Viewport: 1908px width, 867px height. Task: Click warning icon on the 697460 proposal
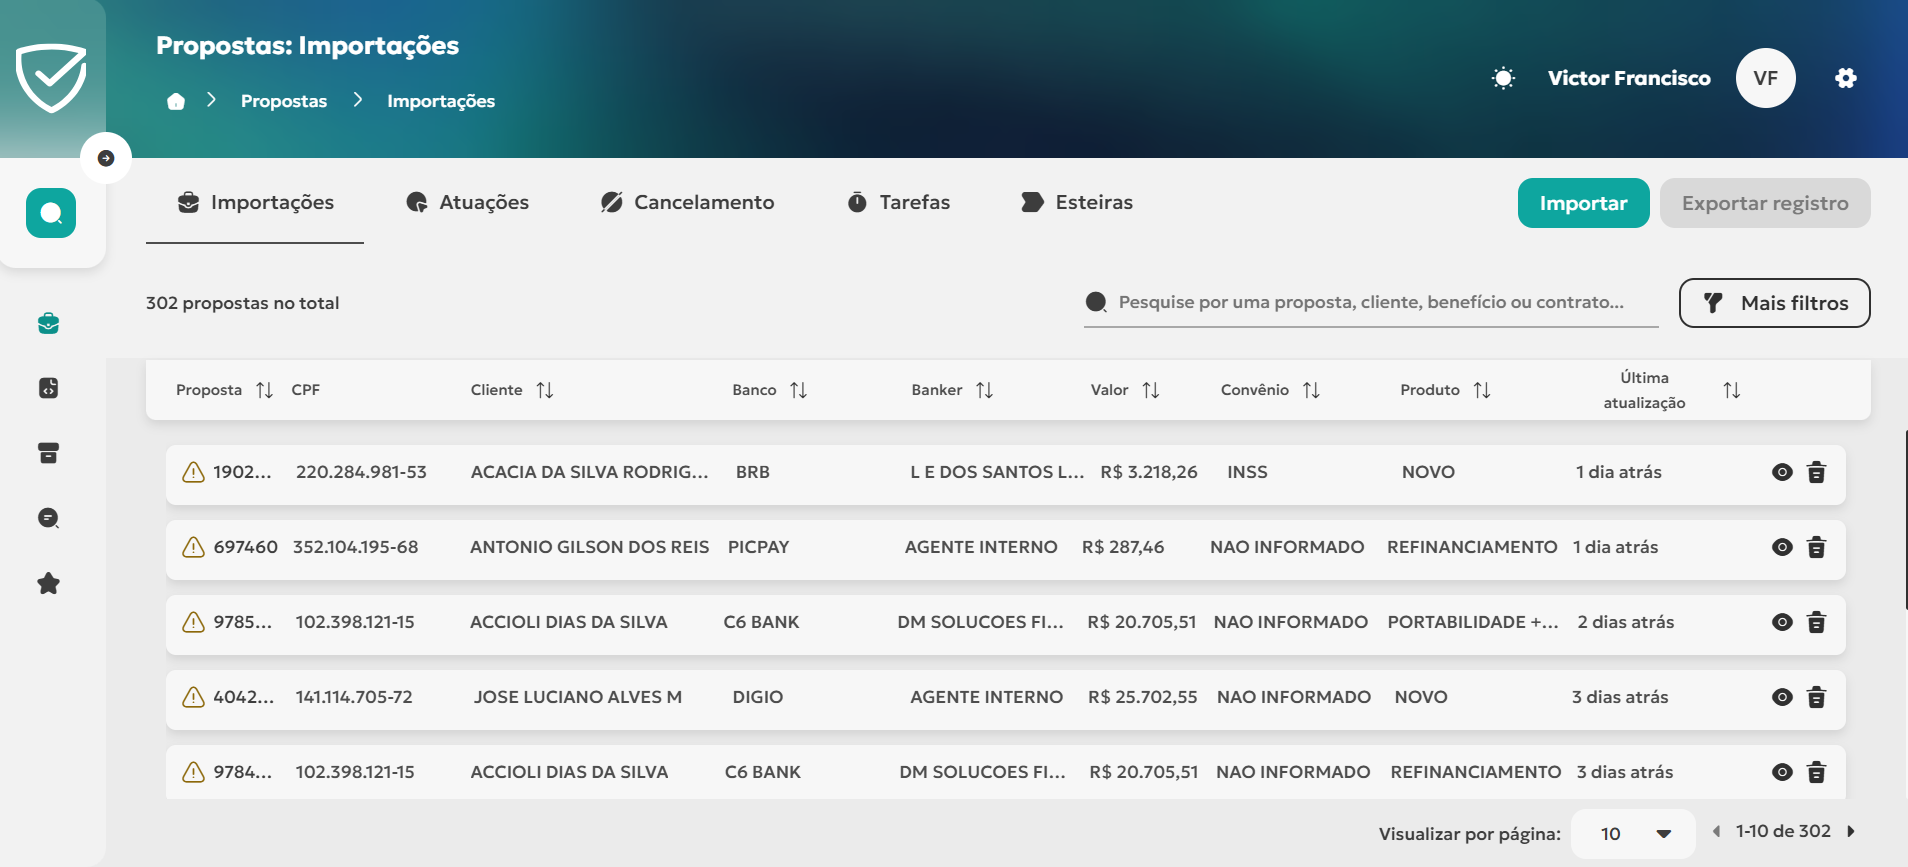click(x=193, y=547)
